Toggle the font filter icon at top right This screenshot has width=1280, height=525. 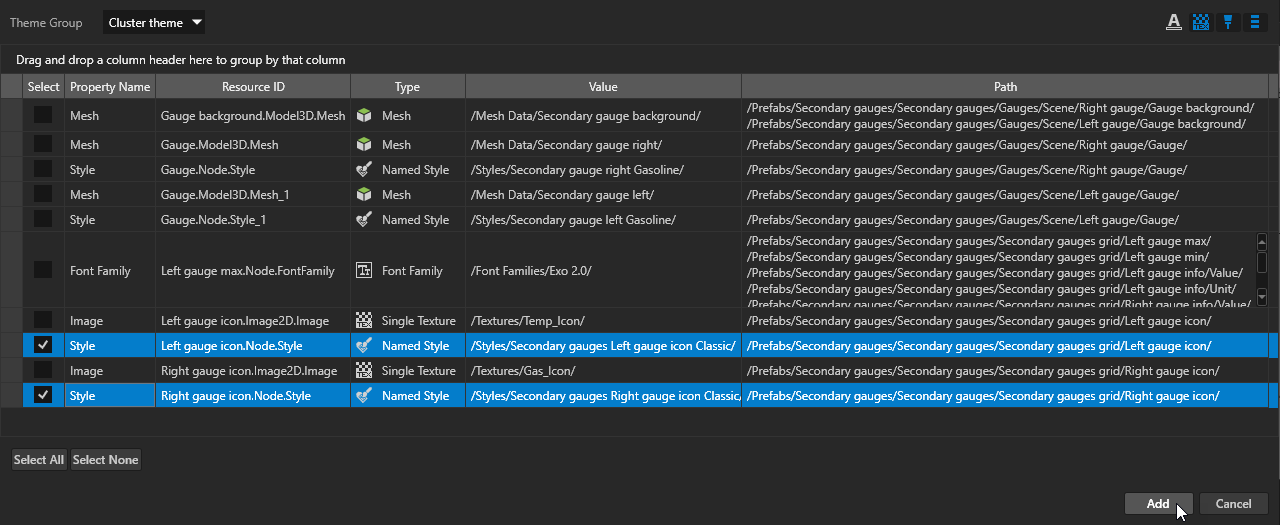click(1174, 22)
